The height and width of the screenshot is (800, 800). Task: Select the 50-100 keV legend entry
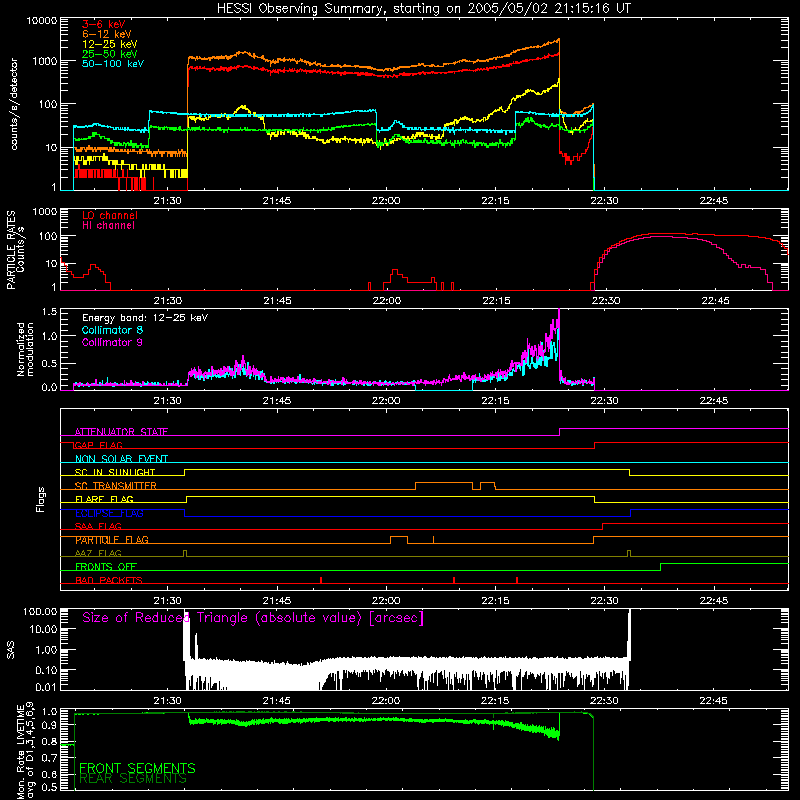tap(113, 64)
